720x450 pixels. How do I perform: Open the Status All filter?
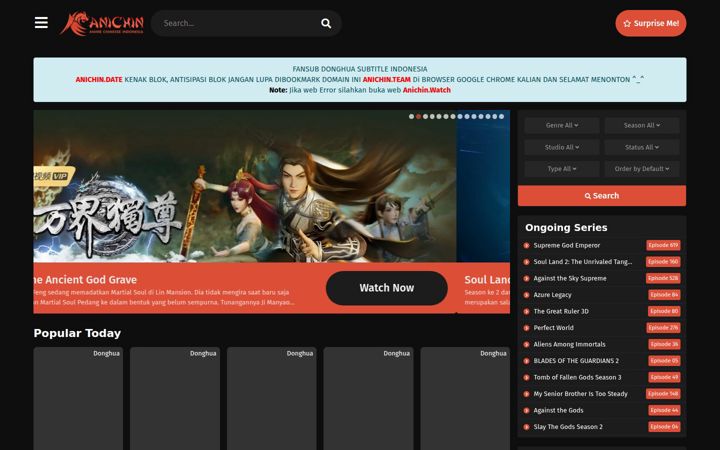pyautogui.click(x=642, y=147)
